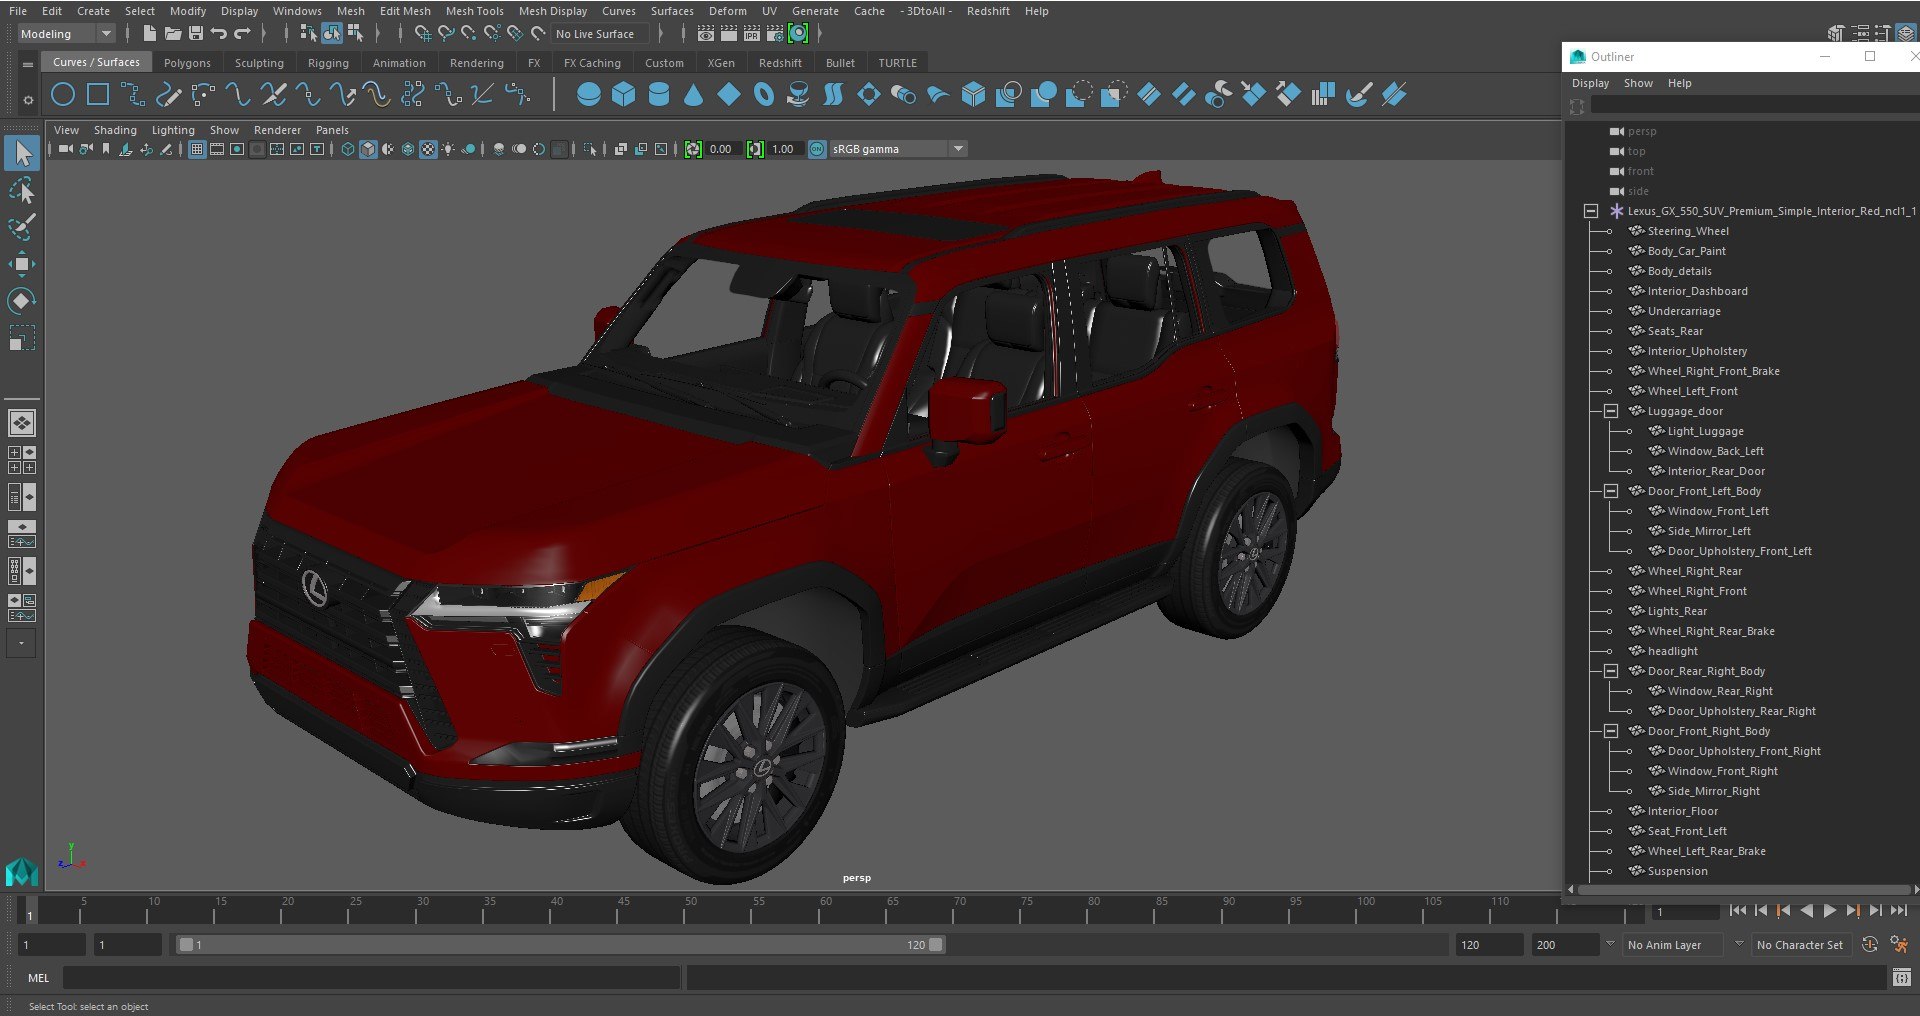The image size is (1920, 1016).
Task: Play the animation forwards
Action: [x=1829, y=911]
